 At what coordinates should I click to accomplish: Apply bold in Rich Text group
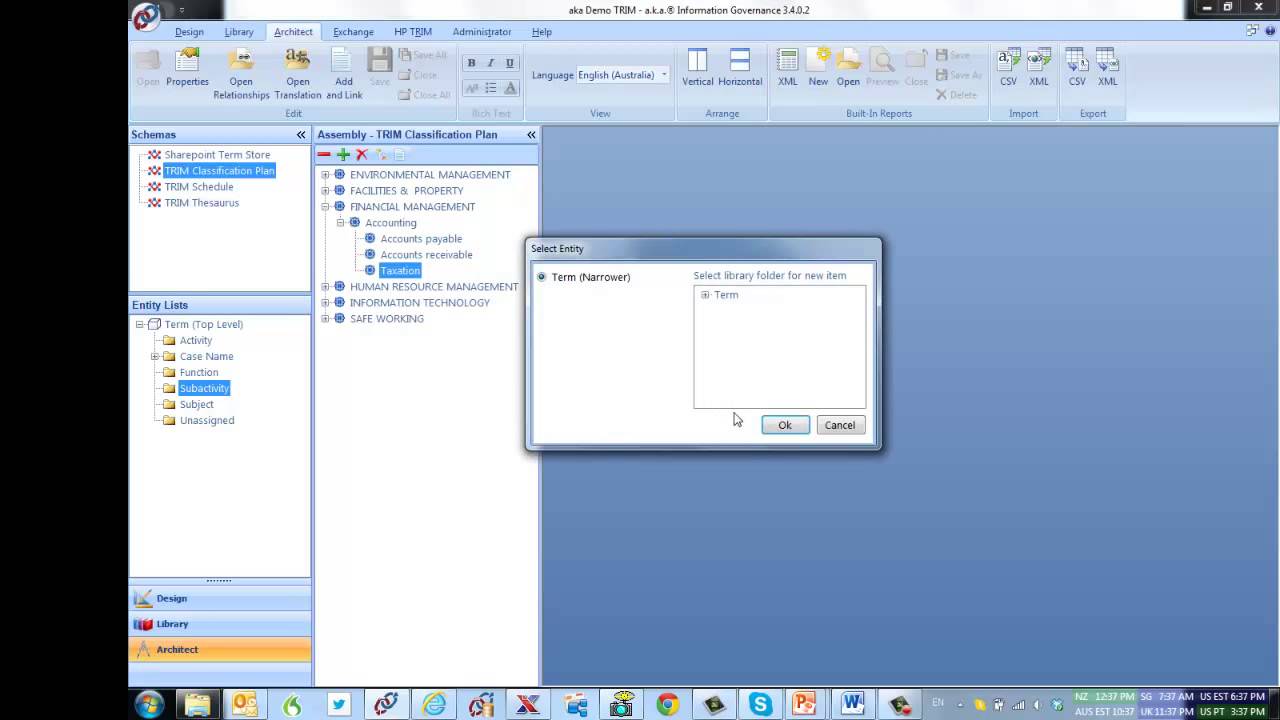click(471, 63)
